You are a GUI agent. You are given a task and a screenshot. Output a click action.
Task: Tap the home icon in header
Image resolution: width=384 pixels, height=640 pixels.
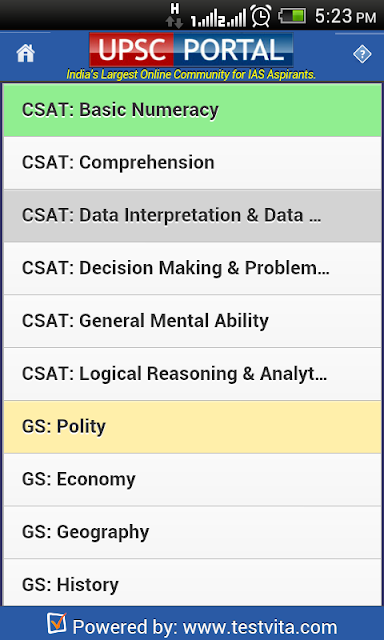tap(25, 53)
